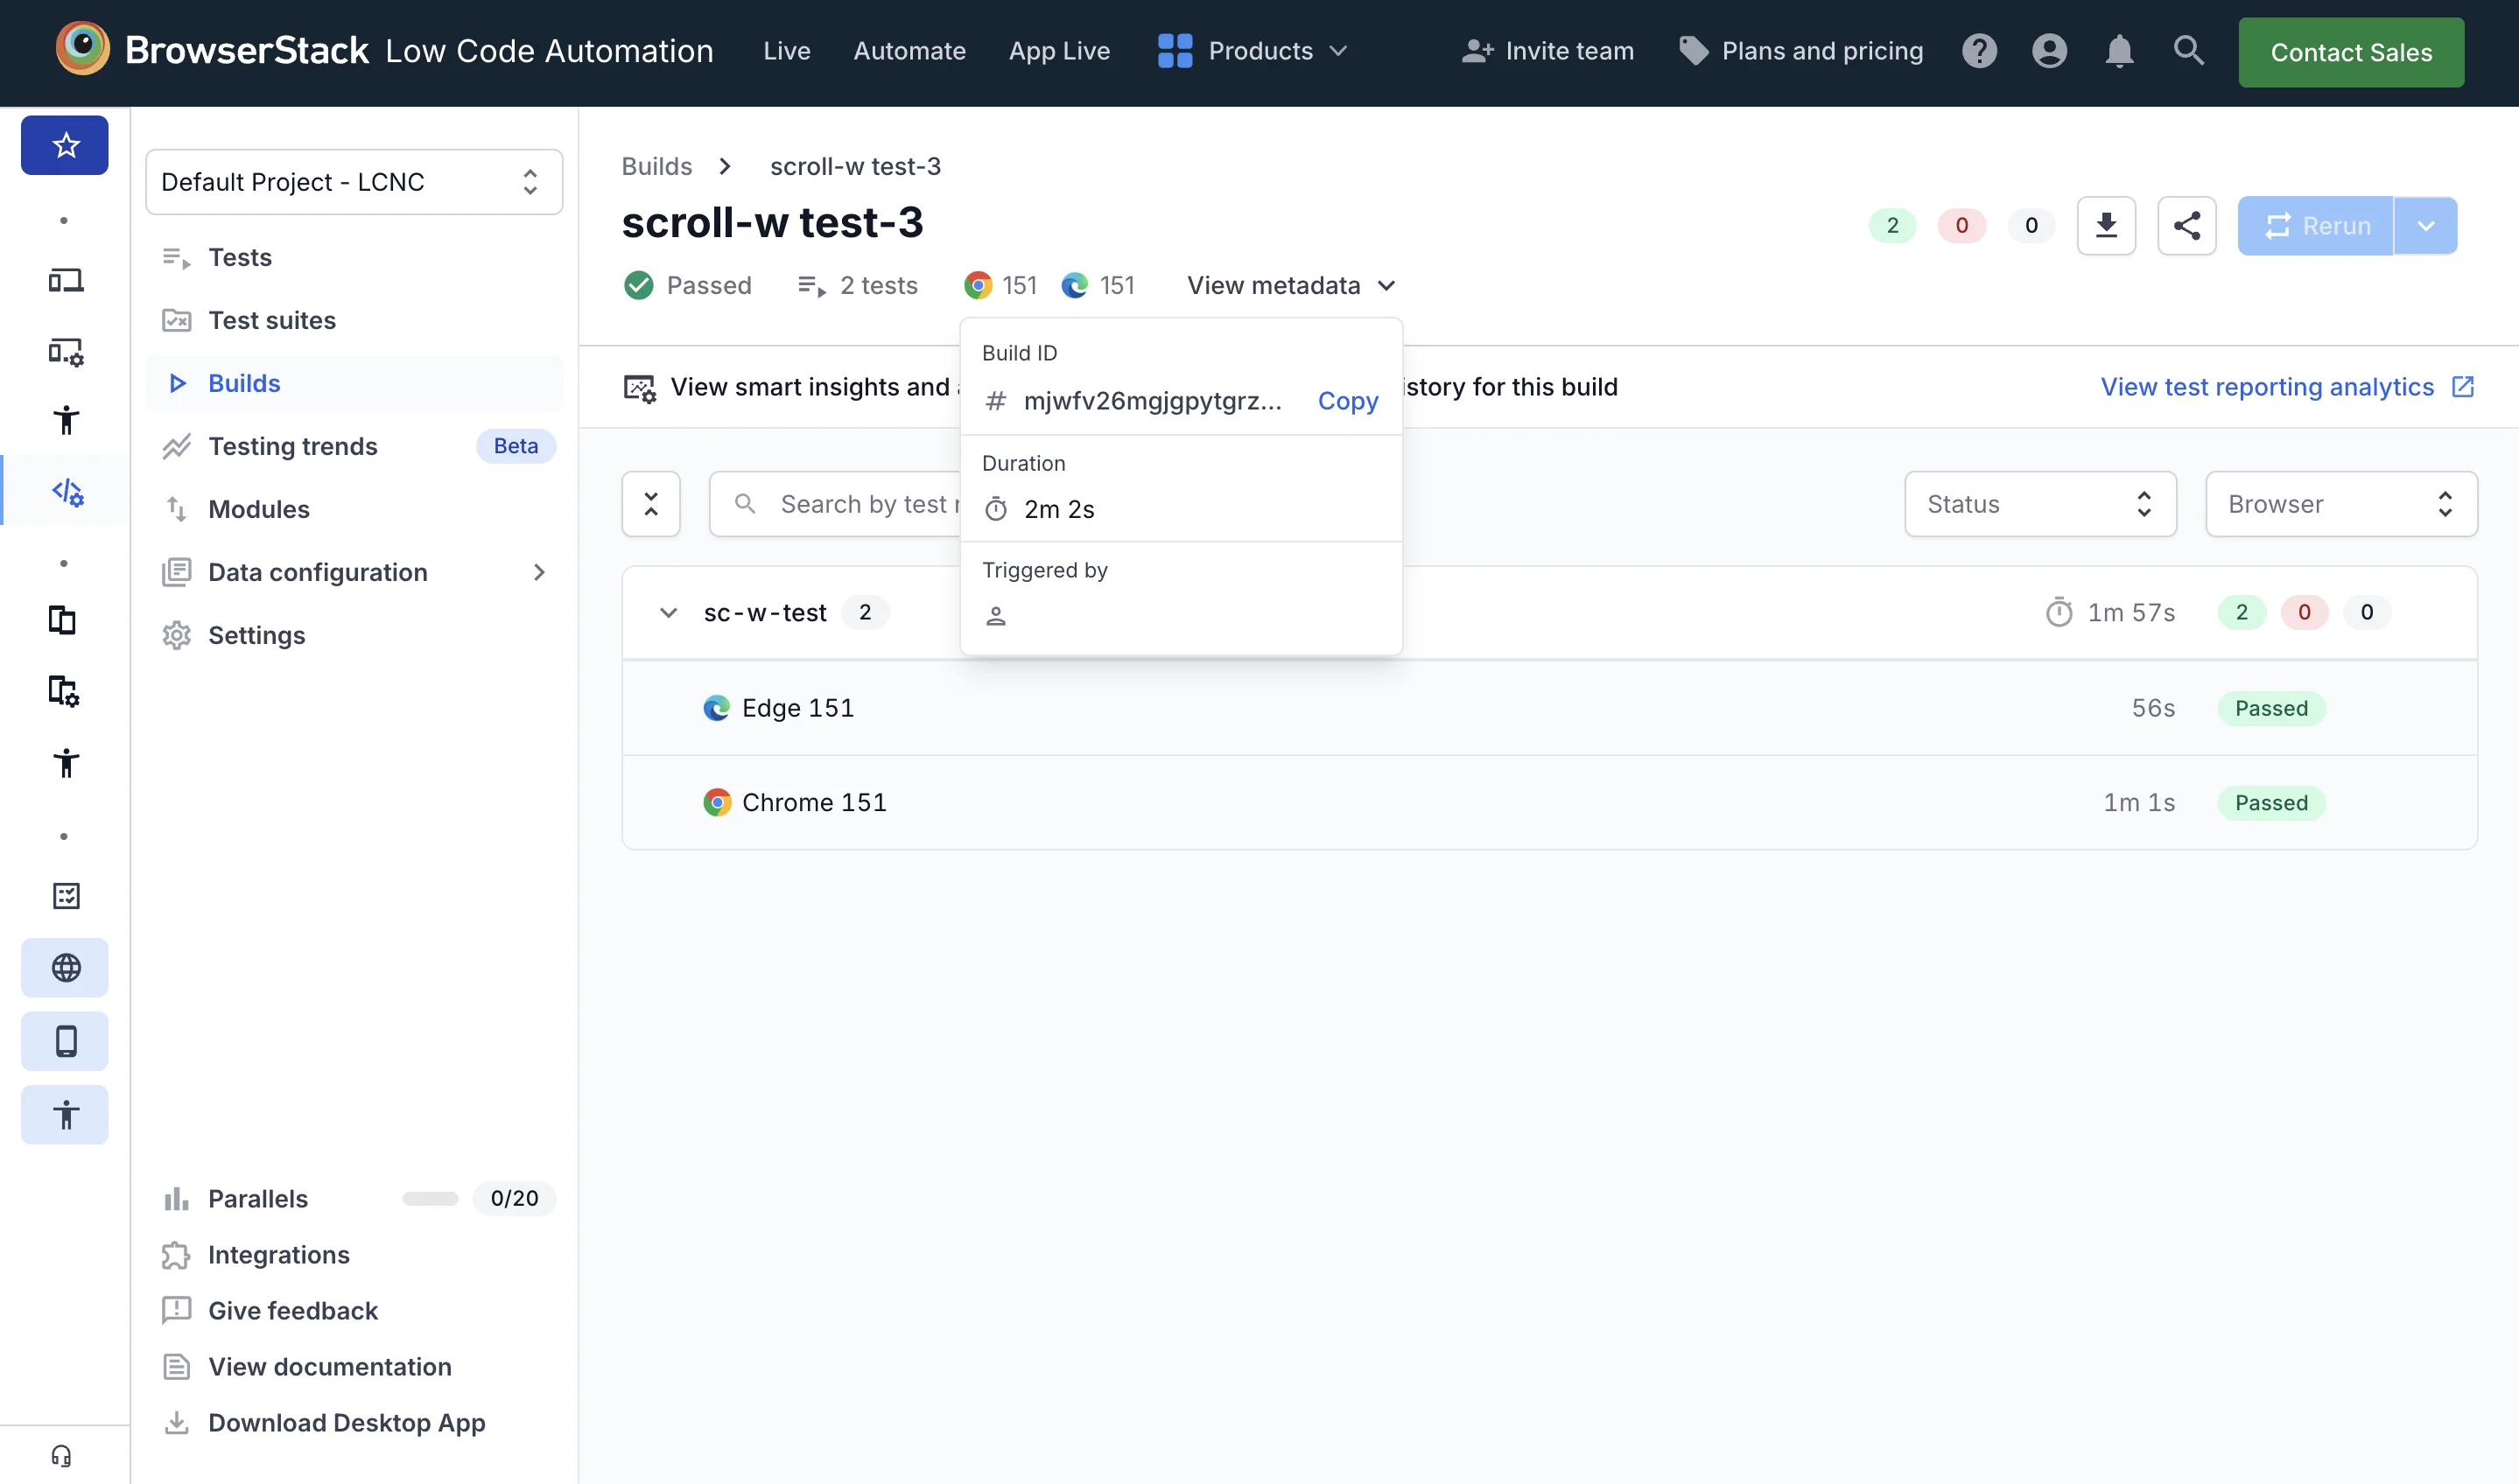This screenshot has width=2519, height=1484.
Task: Open the globe icon in sidebar rail
Action: 65,968
